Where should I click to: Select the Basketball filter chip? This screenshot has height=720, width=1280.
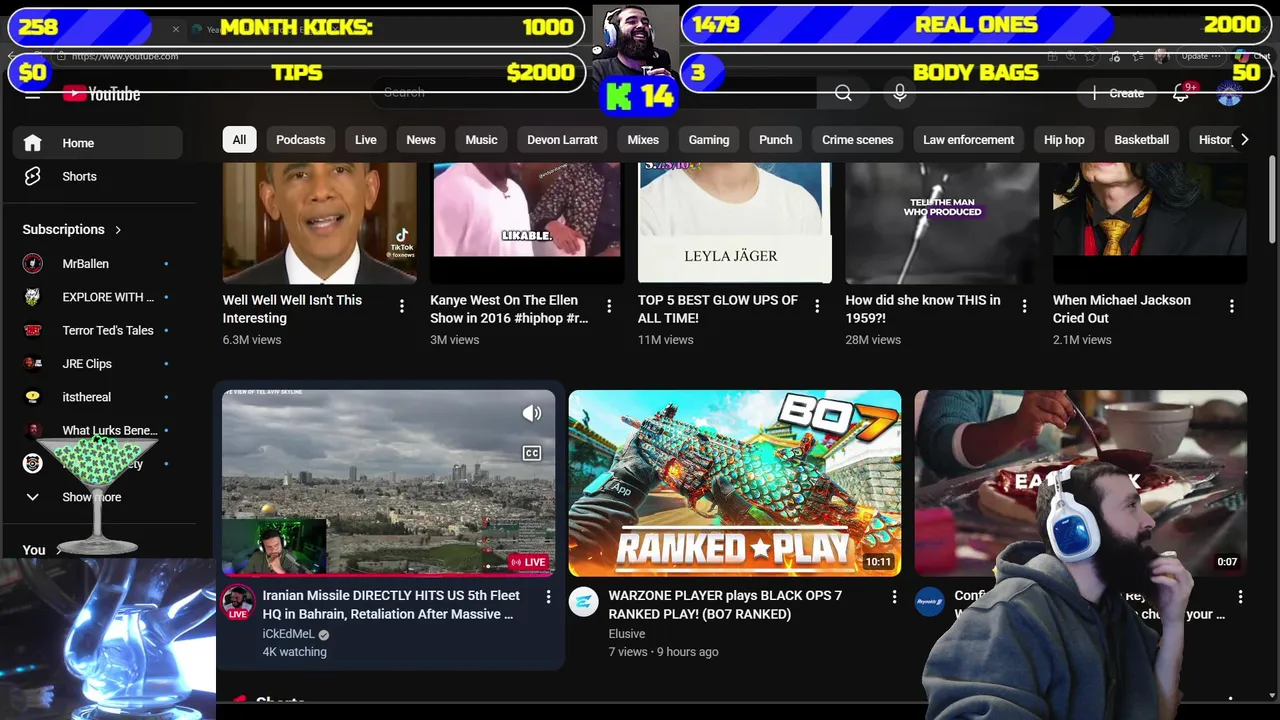[1141, 140]
